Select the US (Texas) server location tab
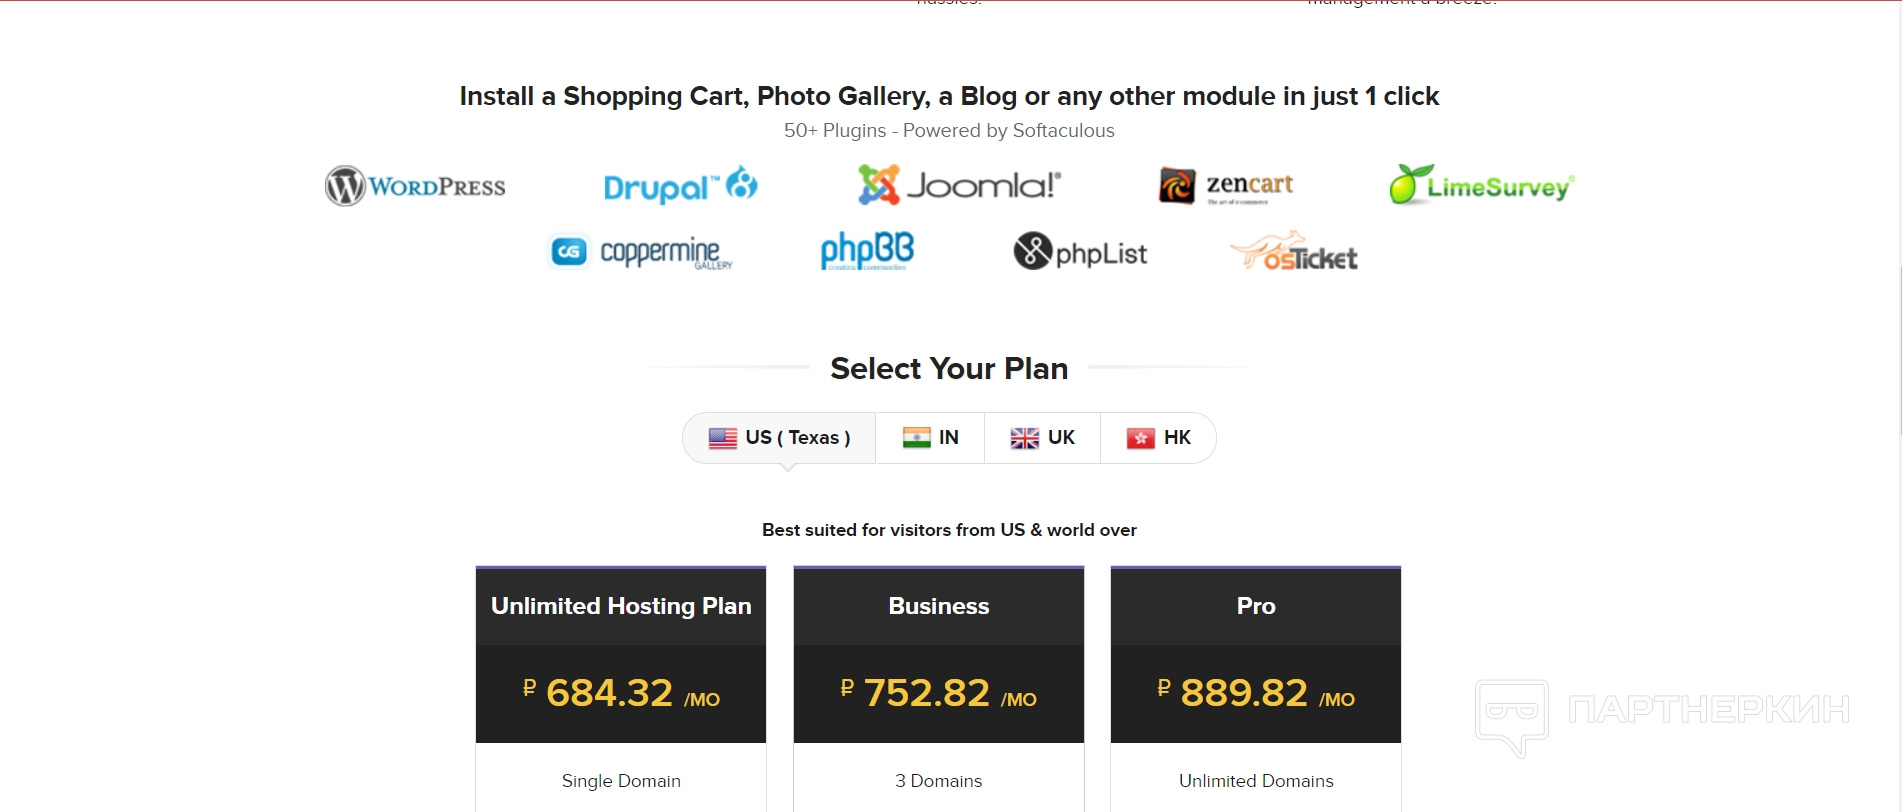Image resolution: width=1902 pixels, height=812 pixels. click(x=779, y=438)
